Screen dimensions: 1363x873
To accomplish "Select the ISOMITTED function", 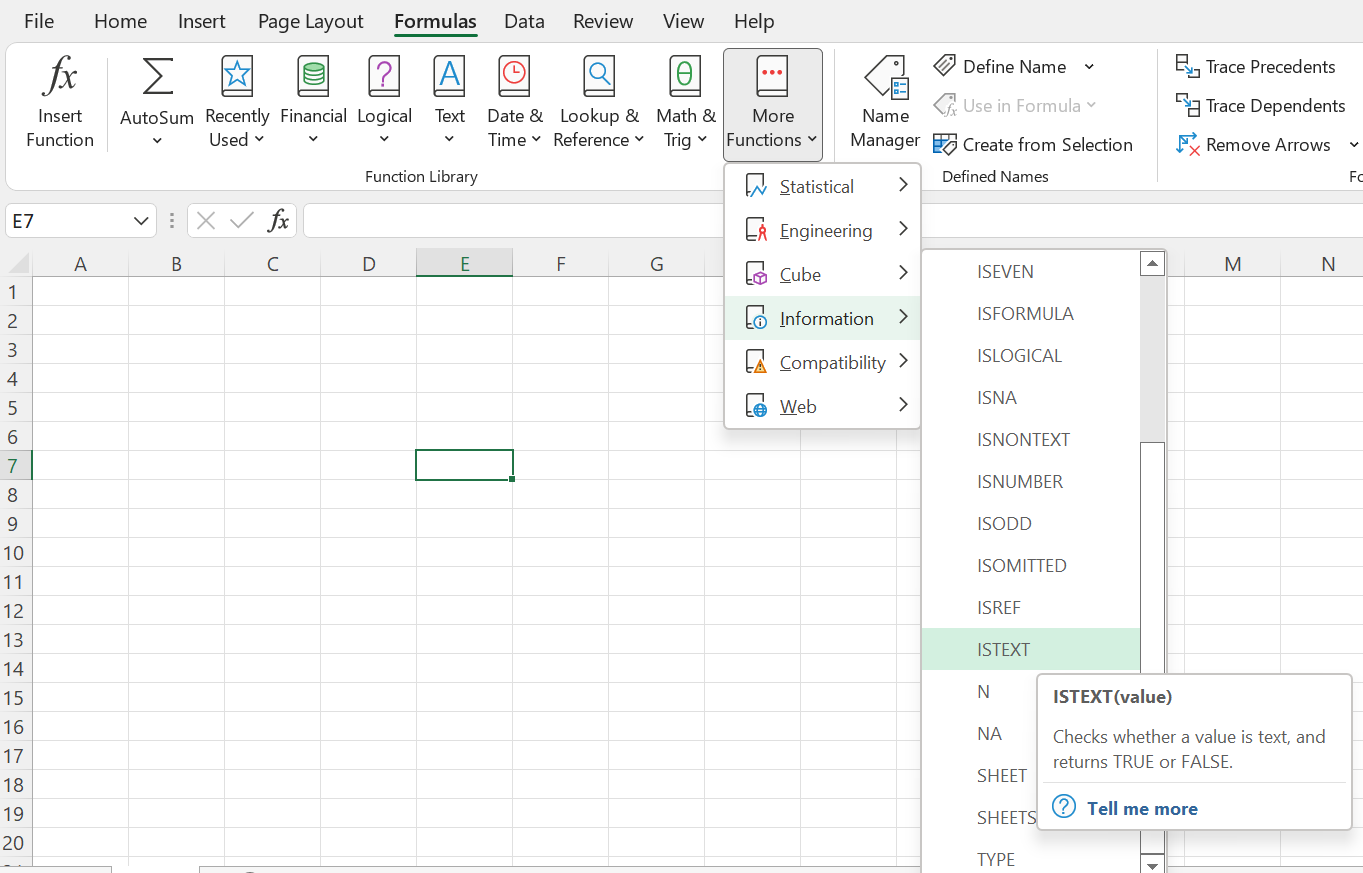I will tap(1031, 566).
